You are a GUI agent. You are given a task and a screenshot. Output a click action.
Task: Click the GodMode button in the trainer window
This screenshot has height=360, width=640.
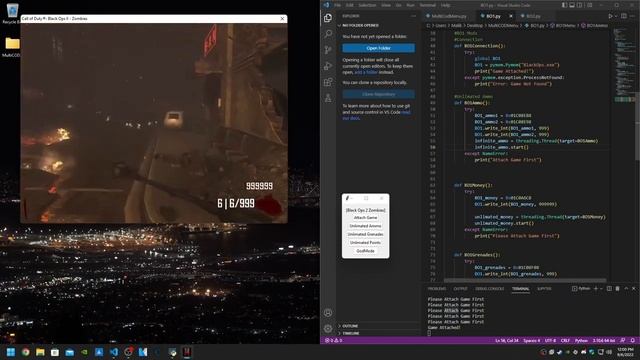pos(365,251)
